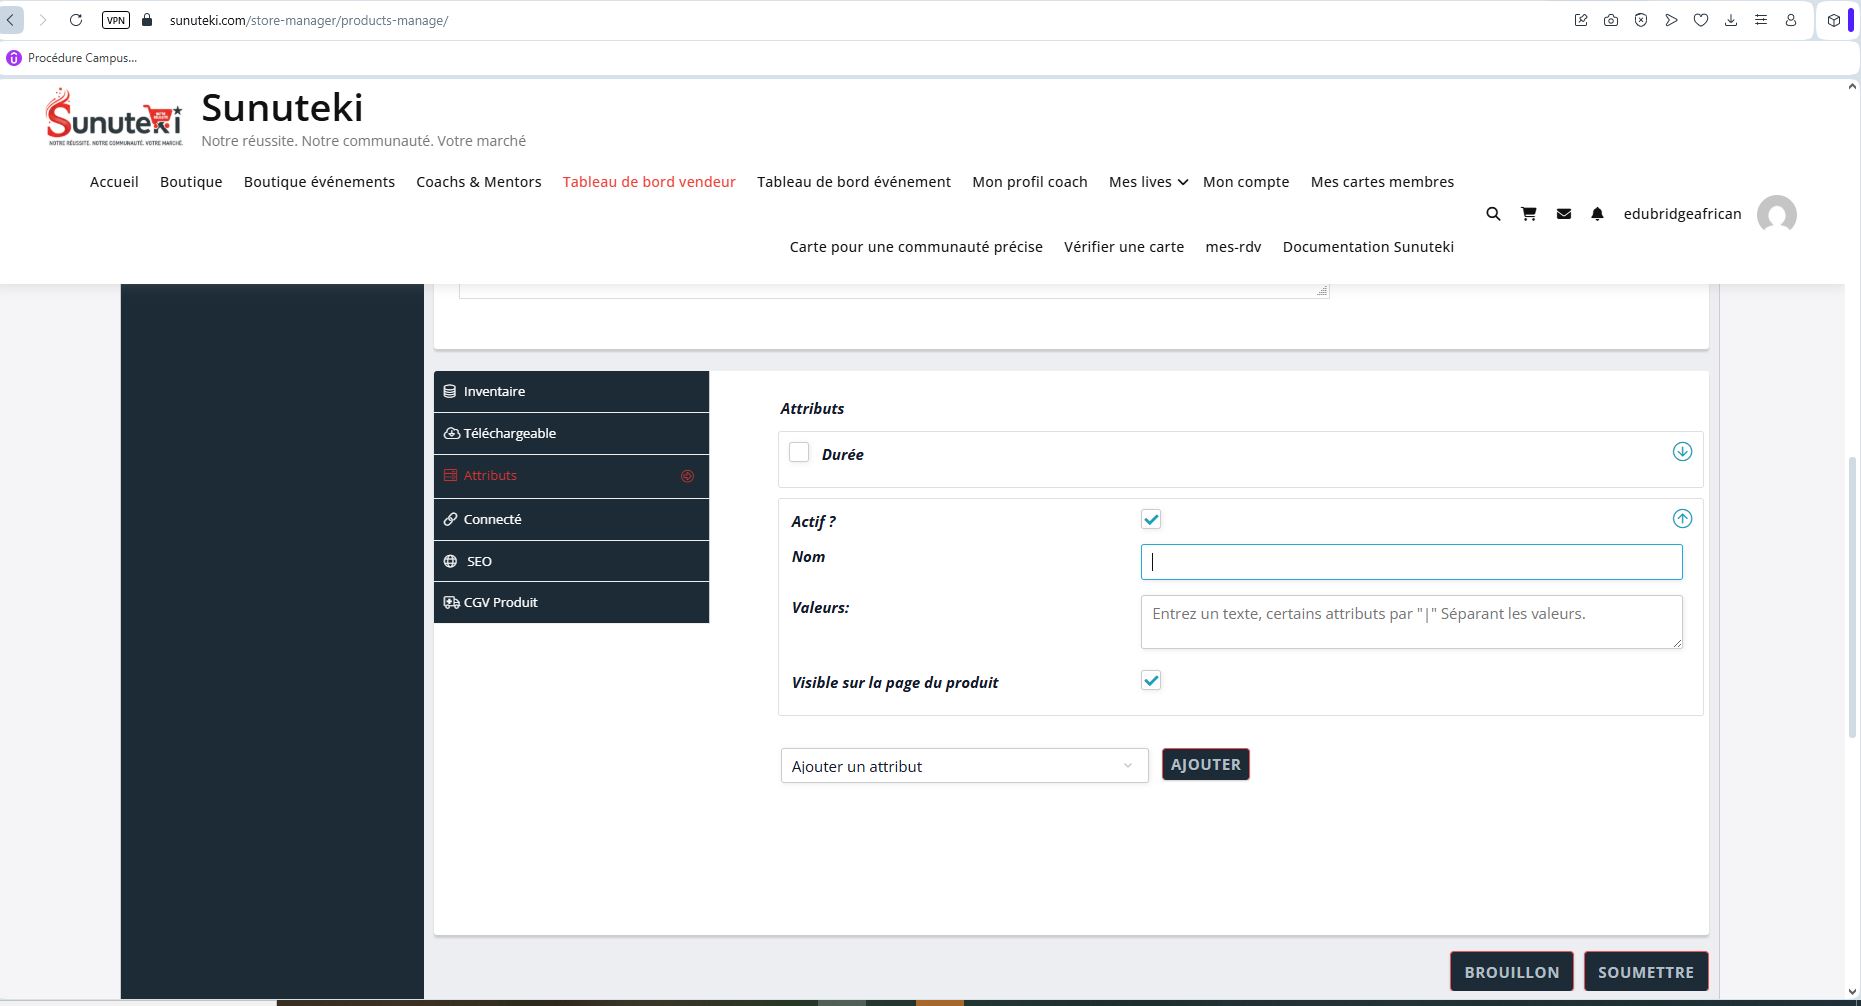
Task: Click the notifications bell icon
Action: 1597,214
